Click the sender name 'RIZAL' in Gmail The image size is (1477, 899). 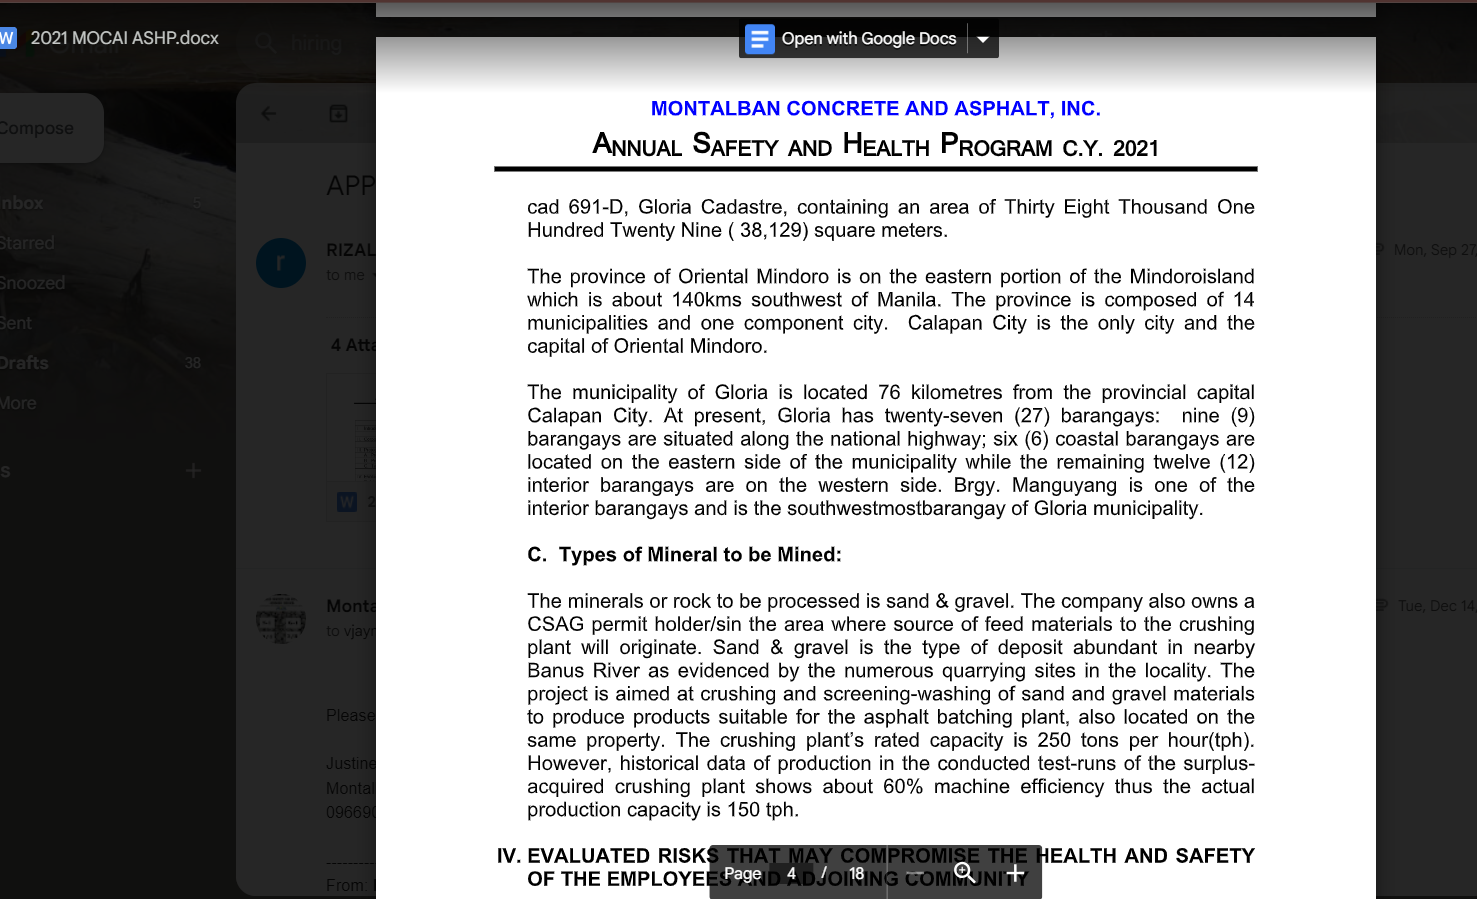click(351, 250)
